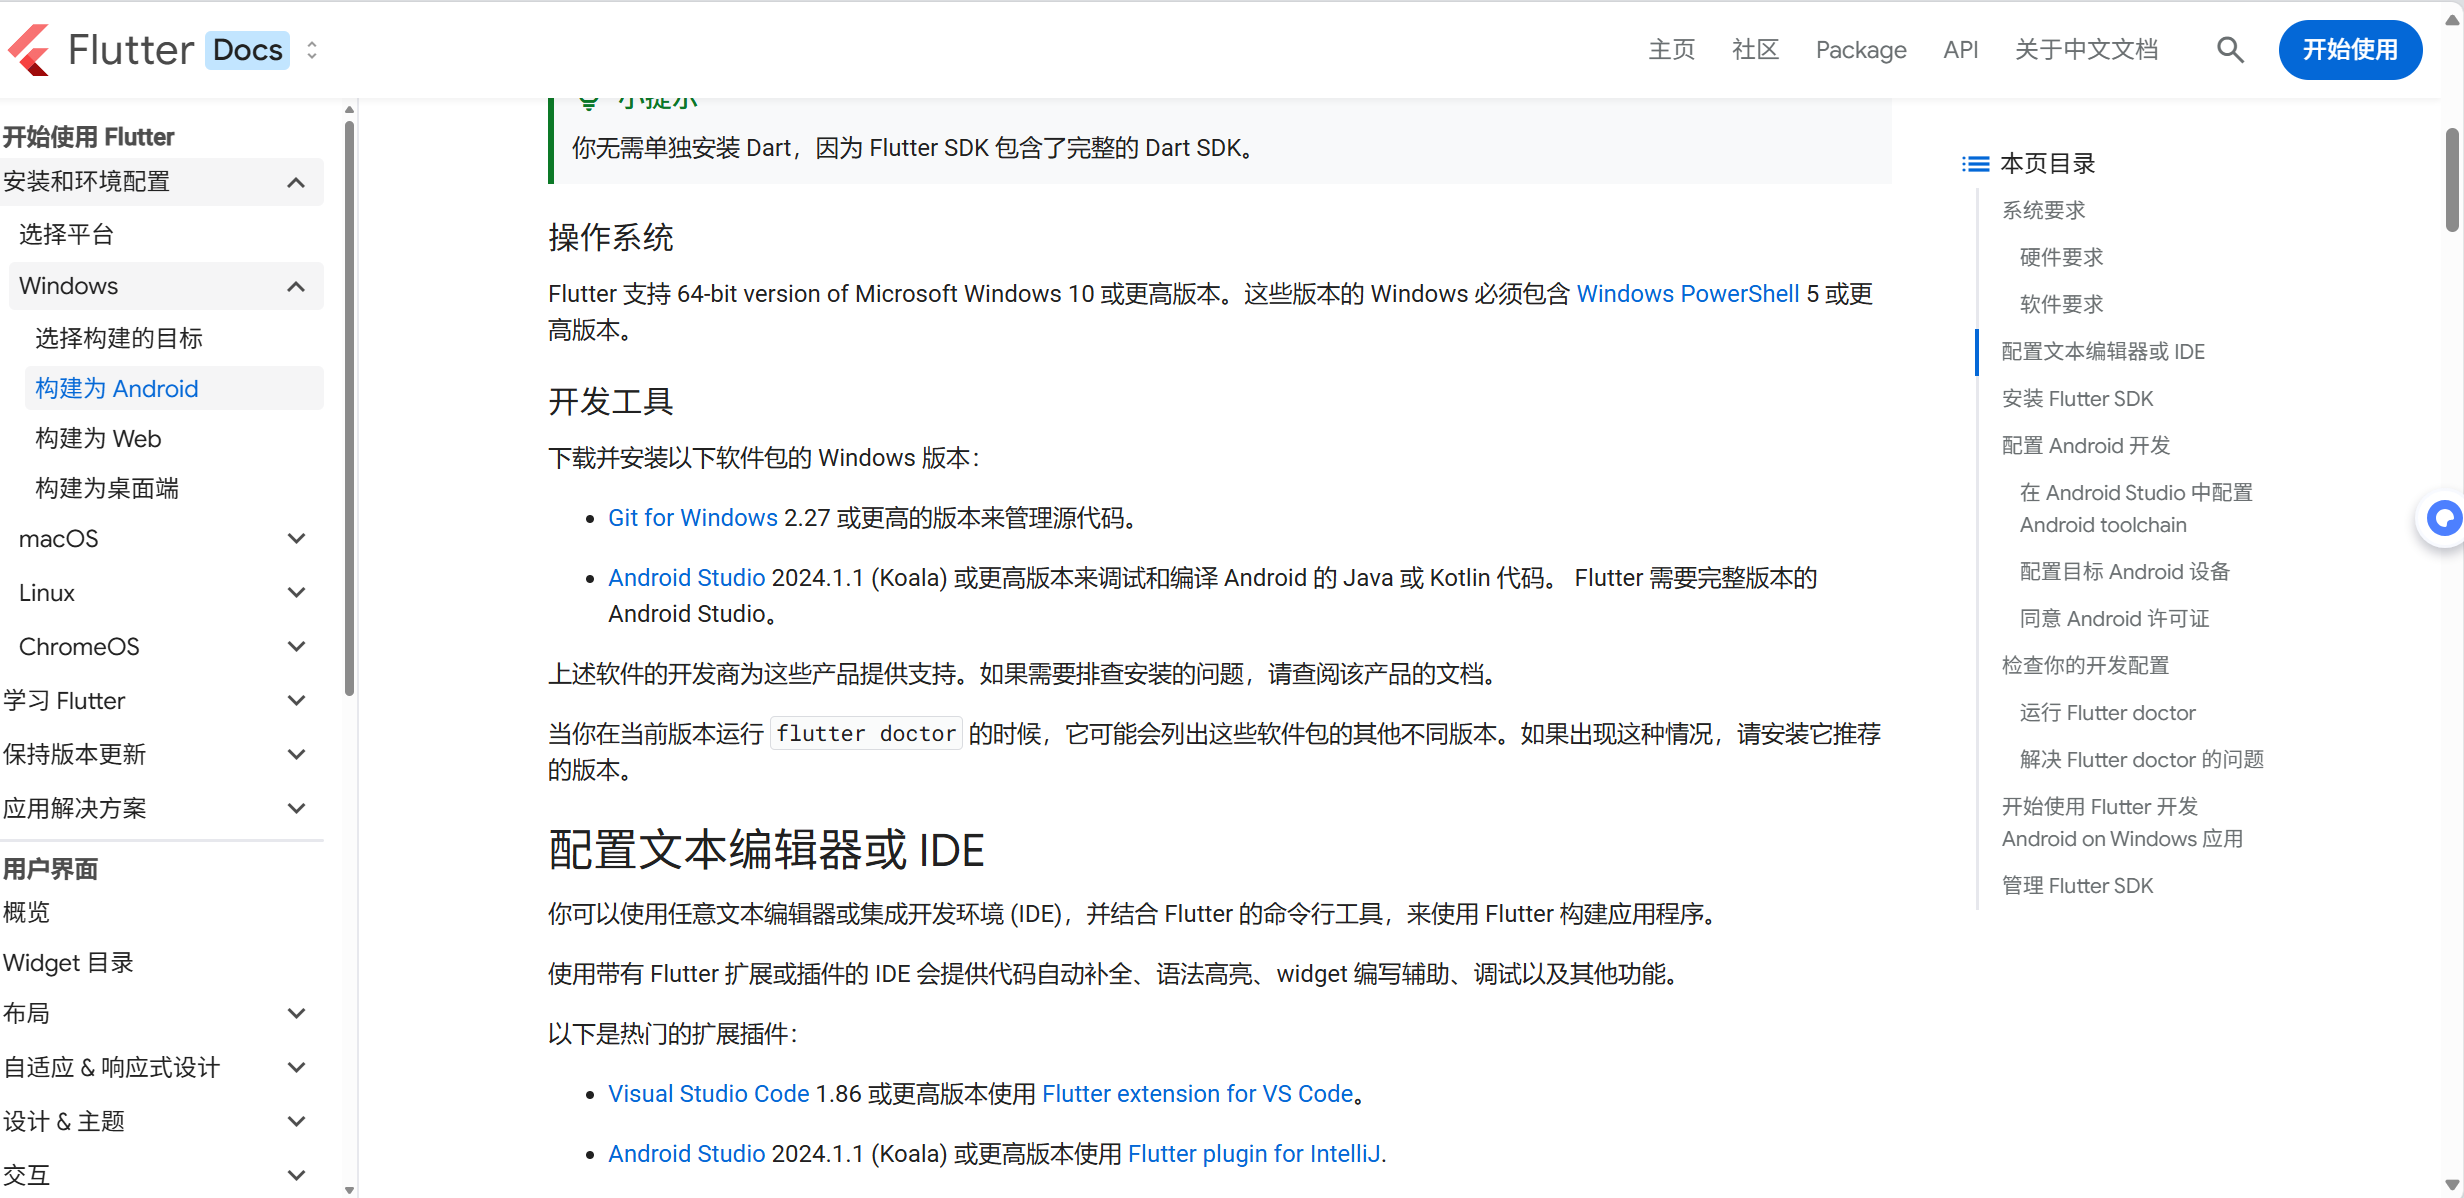Viewport: 2464px width, 1198px height.
Task: Expand the 应用解决方案 section
Action: (296, 809)
